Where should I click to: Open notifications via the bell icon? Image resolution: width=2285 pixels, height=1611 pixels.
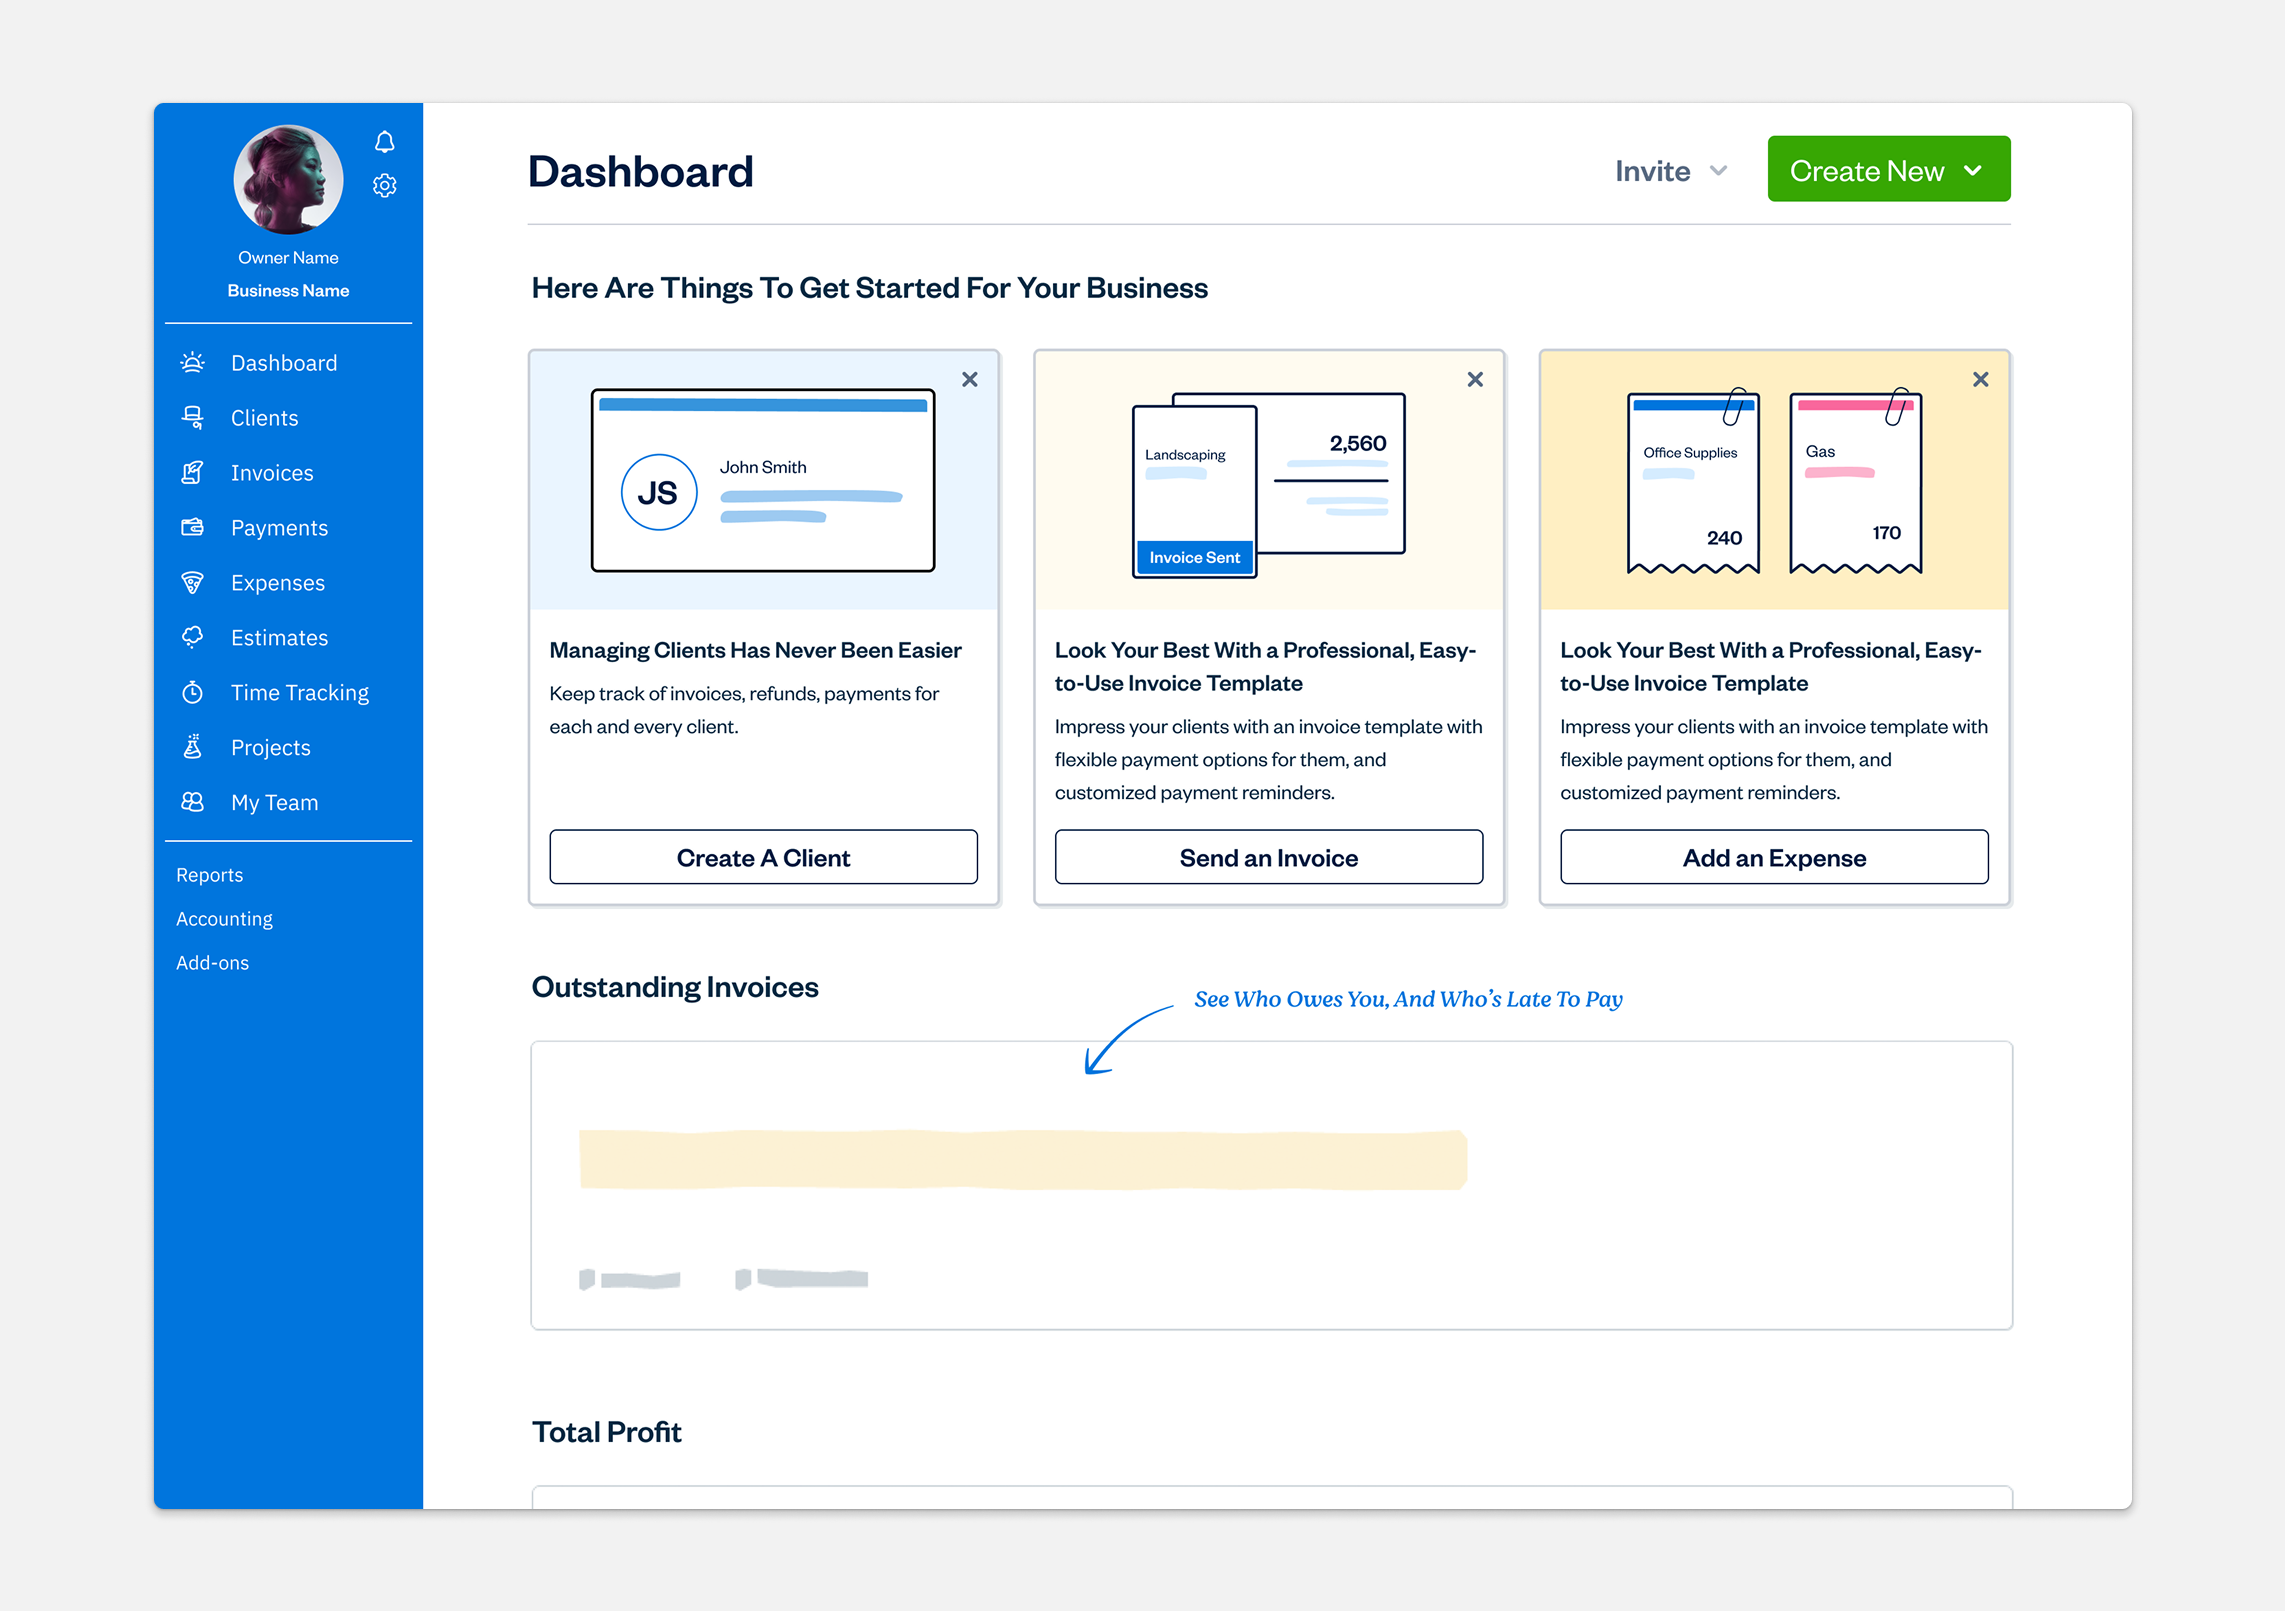pyautogui.click(x=384, y=142)
